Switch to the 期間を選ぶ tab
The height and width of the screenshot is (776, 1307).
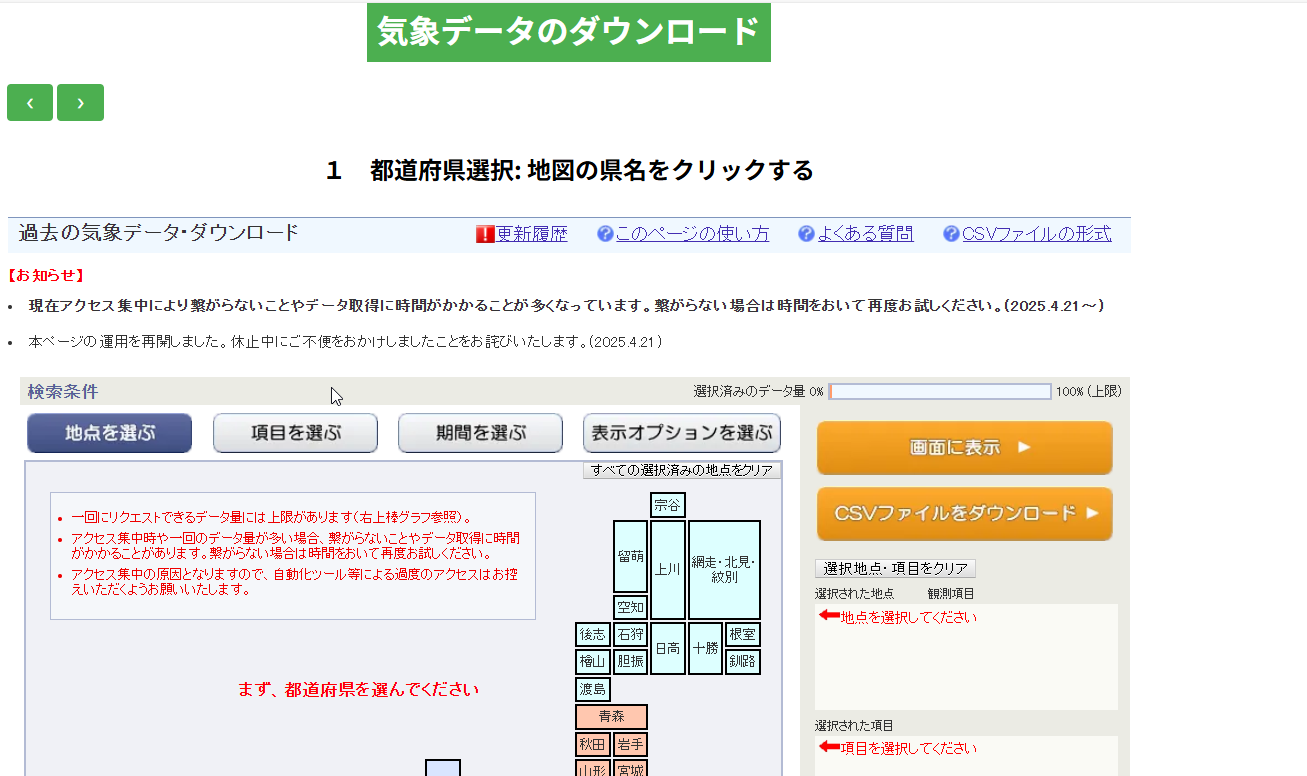(x=480, y=432)
